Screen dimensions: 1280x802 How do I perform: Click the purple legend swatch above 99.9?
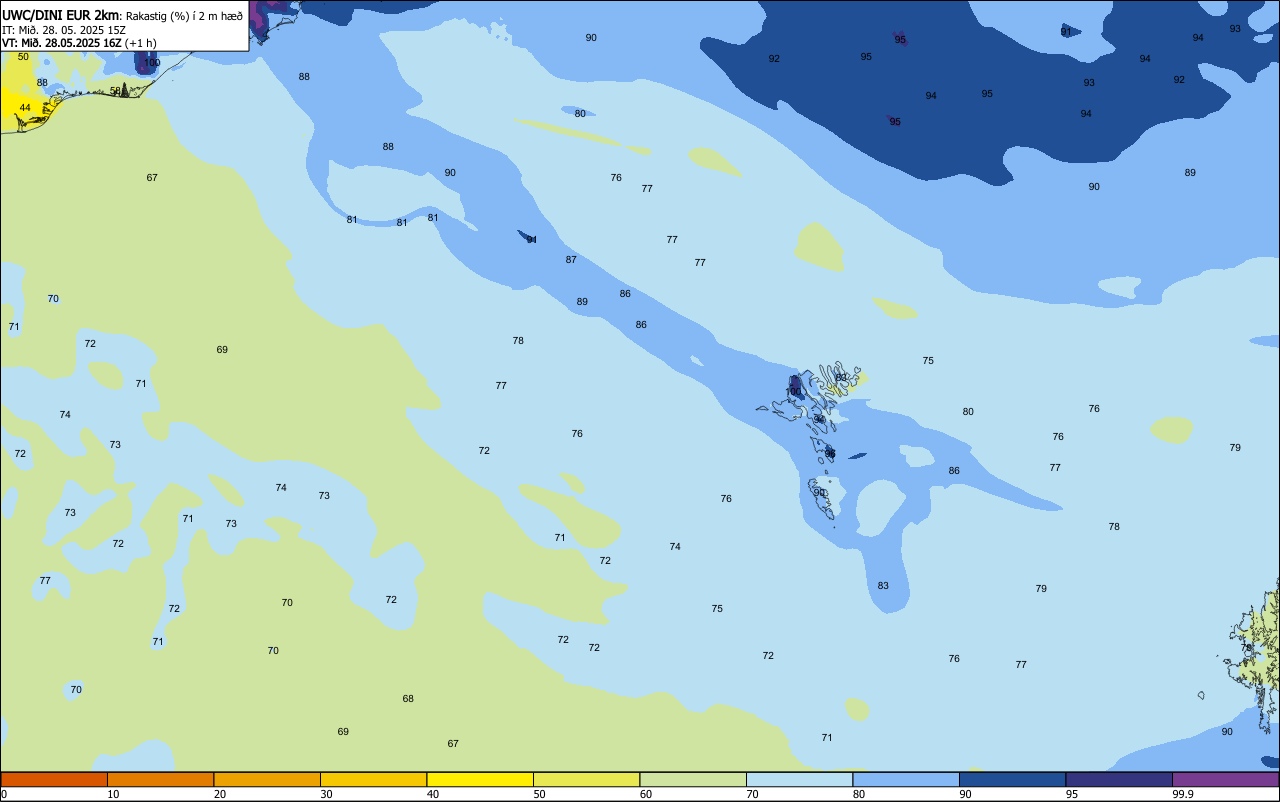[1225, 779]
